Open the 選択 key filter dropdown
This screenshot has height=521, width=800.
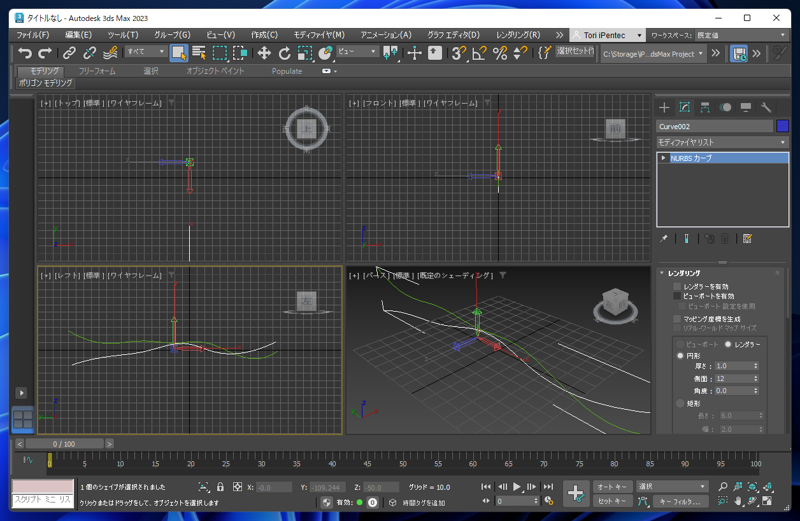(671, 486)
